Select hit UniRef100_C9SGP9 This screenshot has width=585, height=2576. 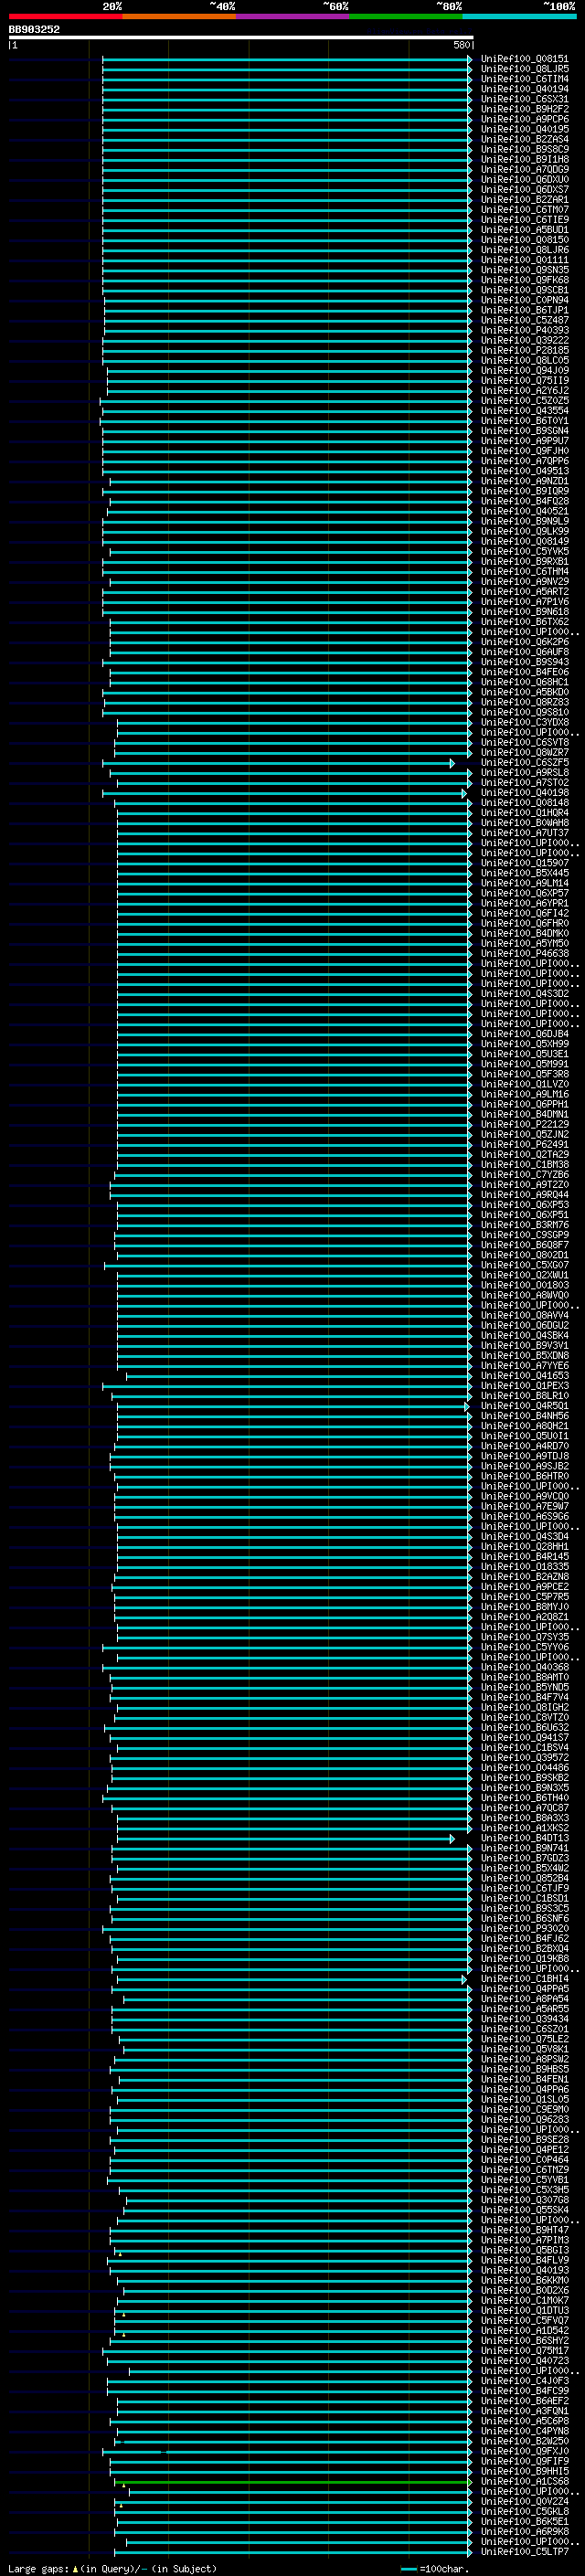[525, 1235]
